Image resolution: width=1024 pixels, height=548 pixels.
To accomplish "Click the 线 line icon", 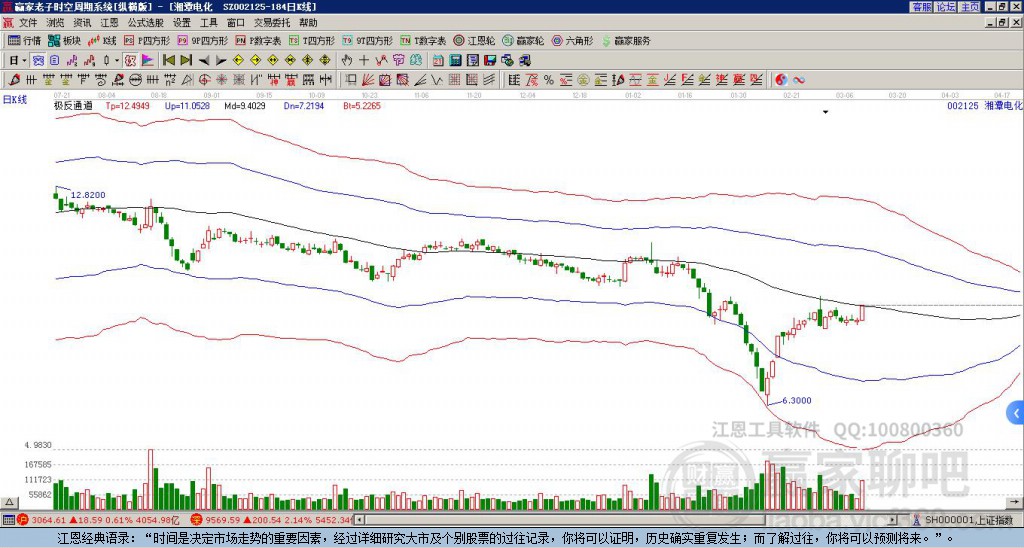I will pyautogui.click(x=415, y=61).
